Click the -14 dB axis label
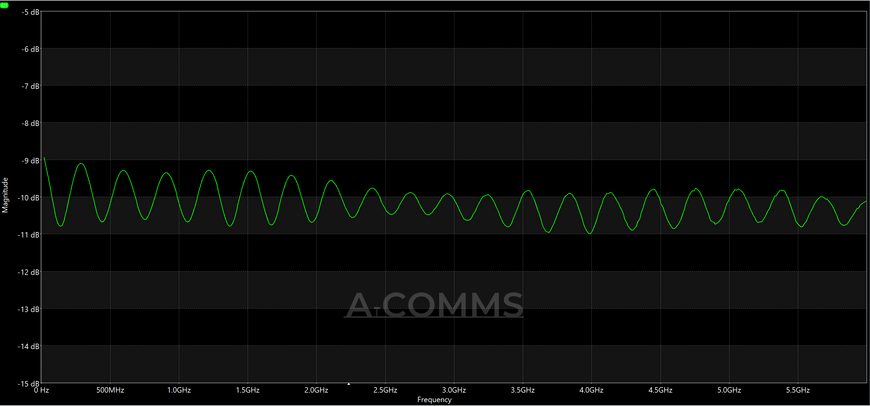 coord(30,346)
